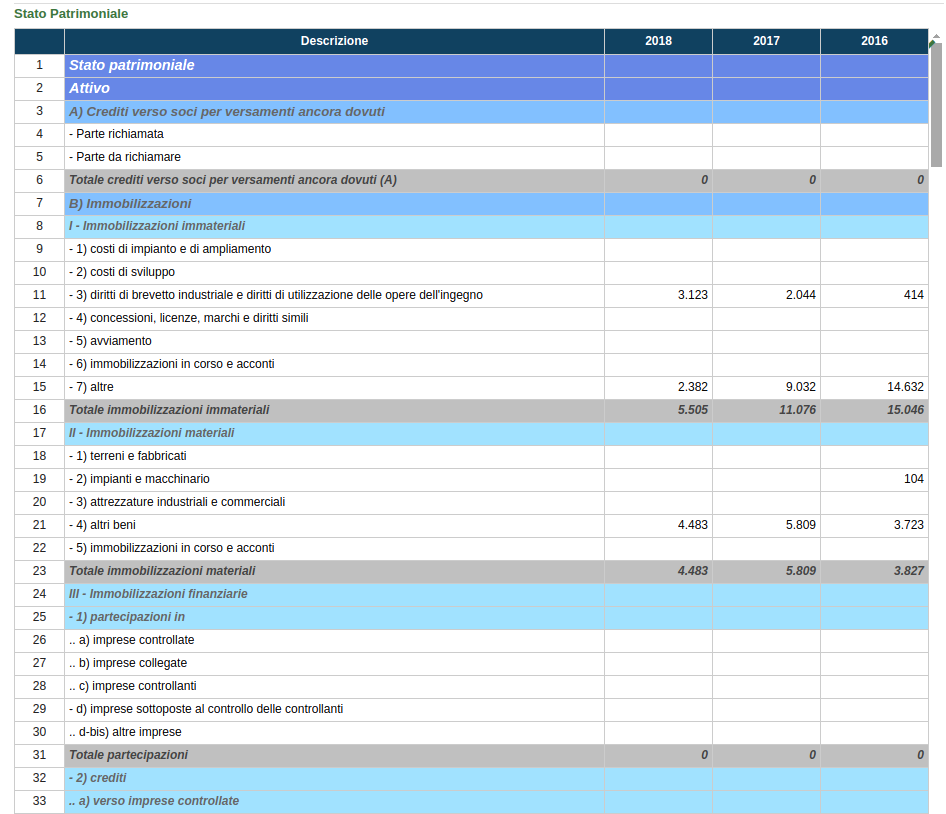The height and width of the screenshot is (814, 946).
Task: Click the 2.044 value in the 2017 column
Action: click(x=801, y=295)
